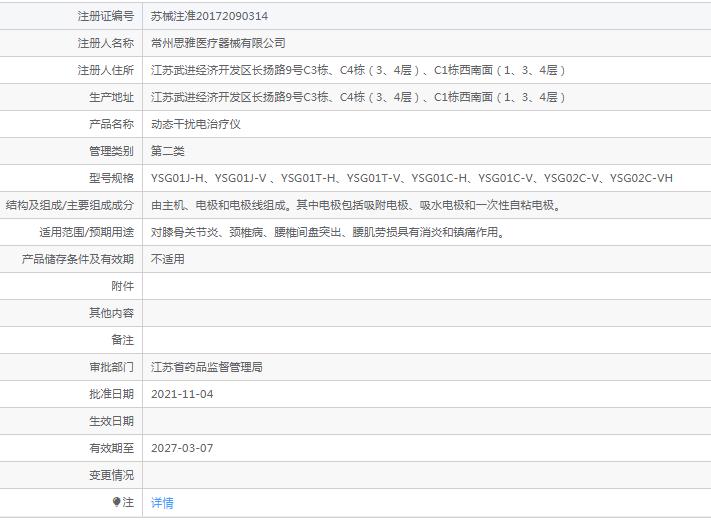Screen dimensions: 711x521
Task: Click the model list starting YSG01J-H
Action: 412,178
